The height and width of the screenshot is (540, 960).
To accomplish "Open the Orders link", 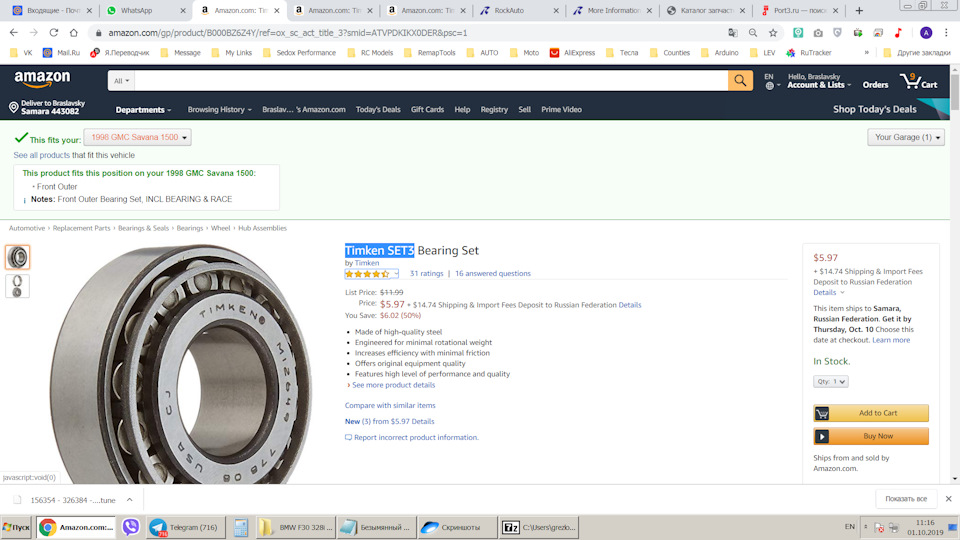I will 876,85.
